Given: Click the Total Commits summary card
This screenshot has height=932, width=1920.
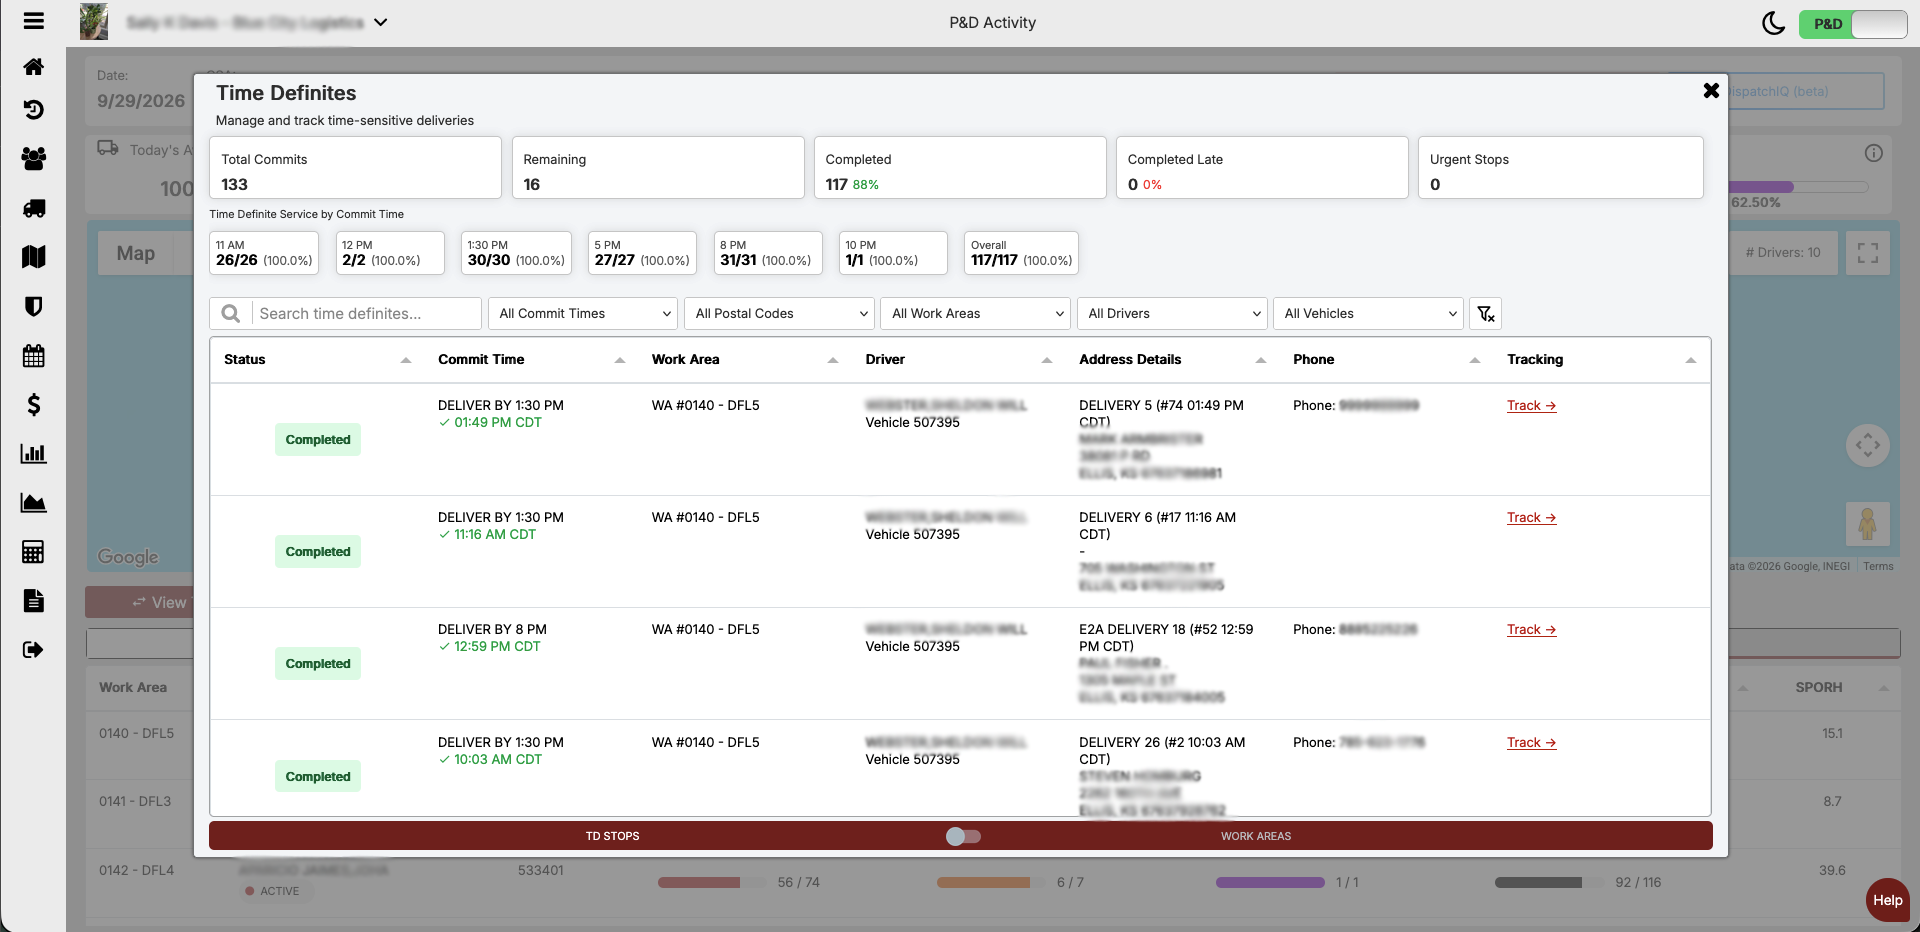Looking at the screenshot, I should [355, 168].
